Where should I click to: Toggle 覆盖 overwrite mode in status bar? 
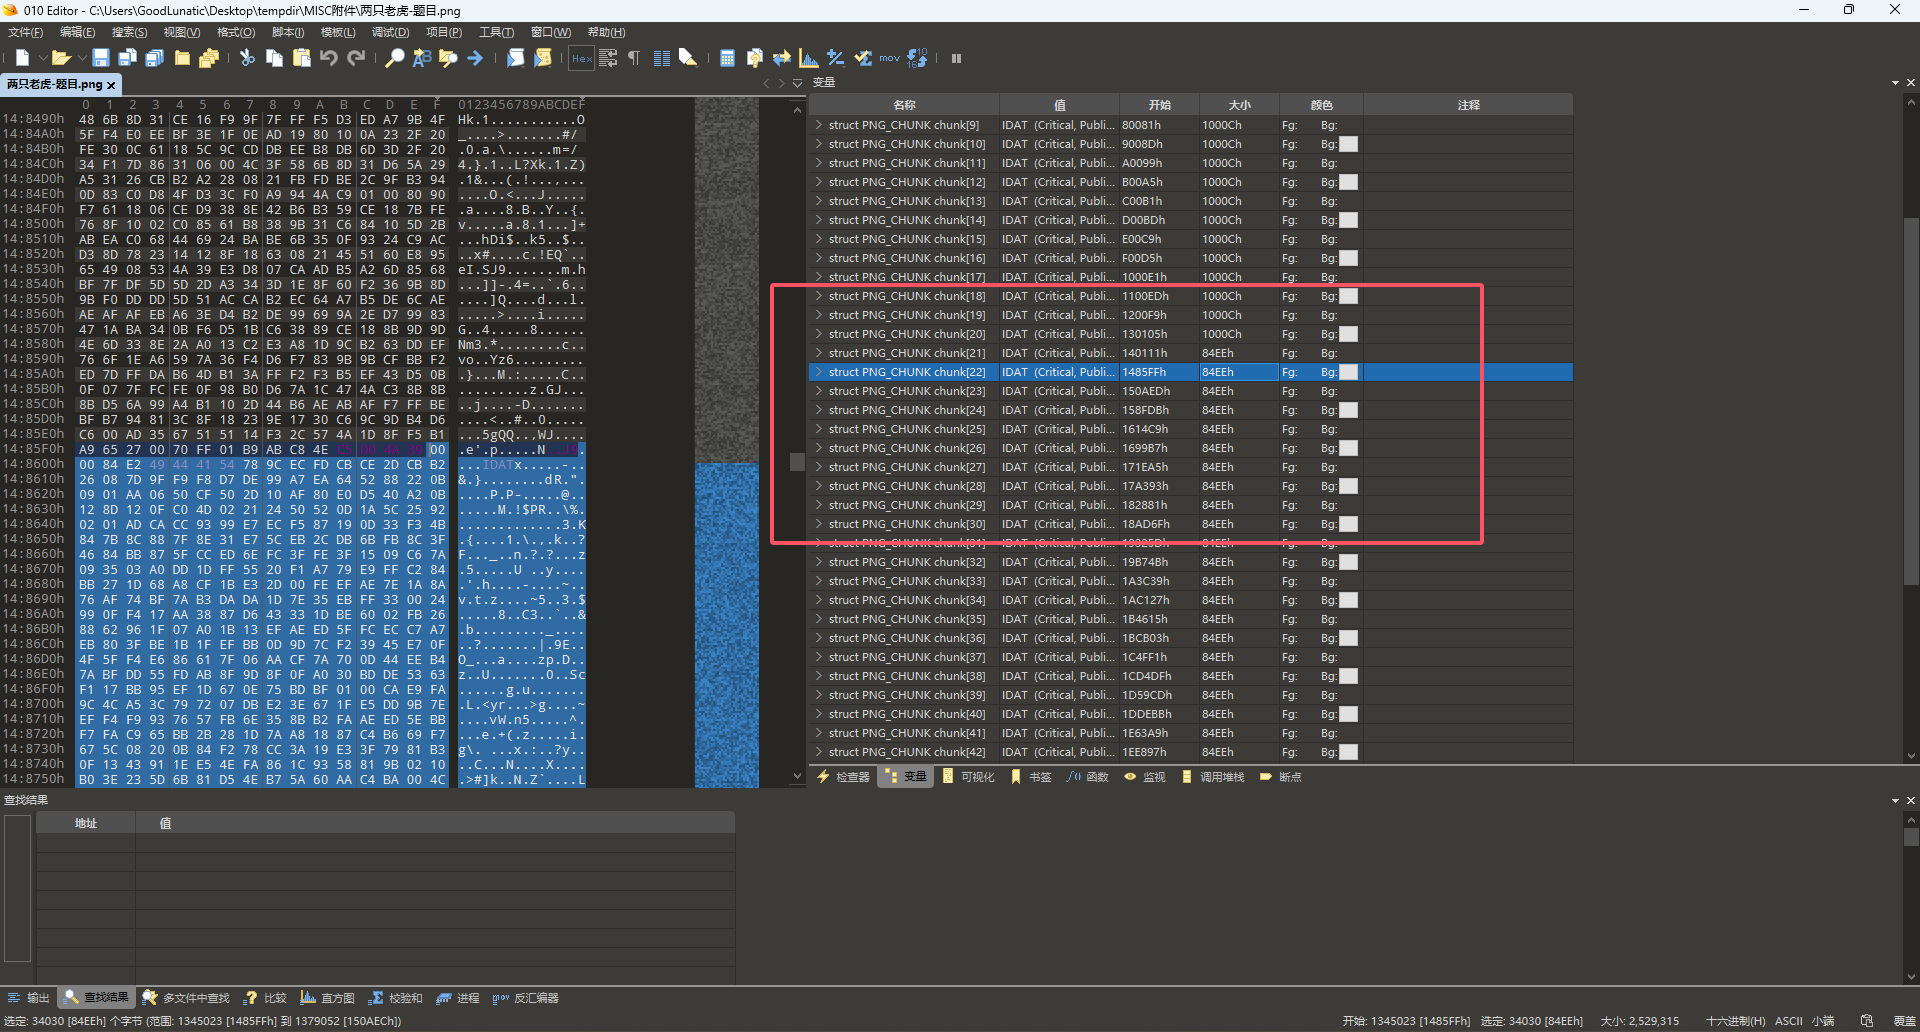[x=1904, y=1021]
